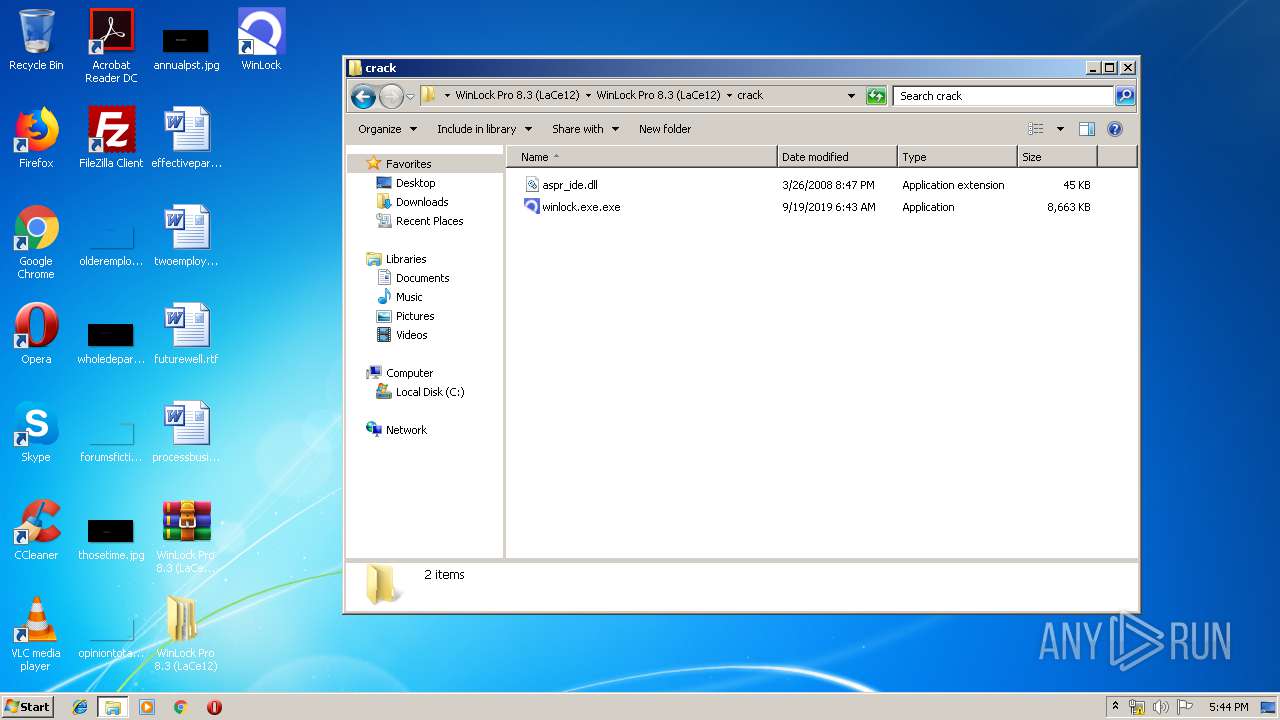Open Downloads in Favorites
Screen dimensions: 1280x720
click(421, 202)
